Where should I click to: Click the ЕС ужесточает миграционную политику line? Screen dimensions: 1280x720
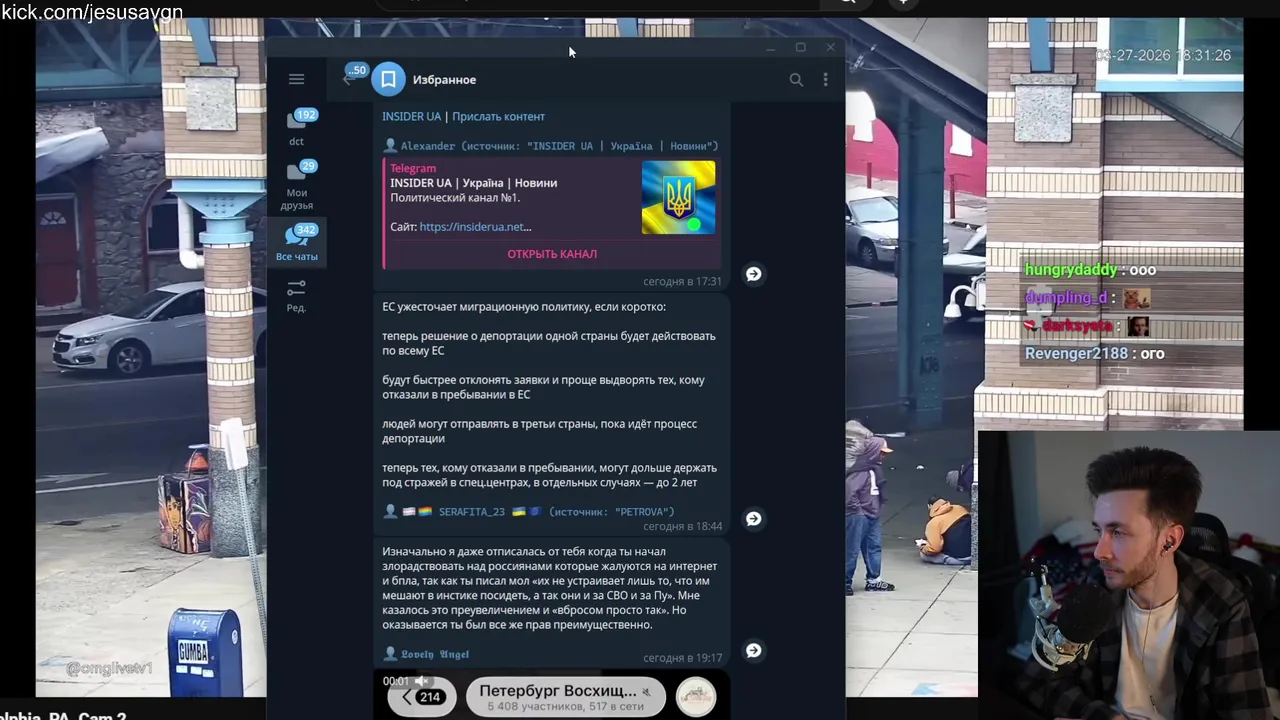(524, 307)
